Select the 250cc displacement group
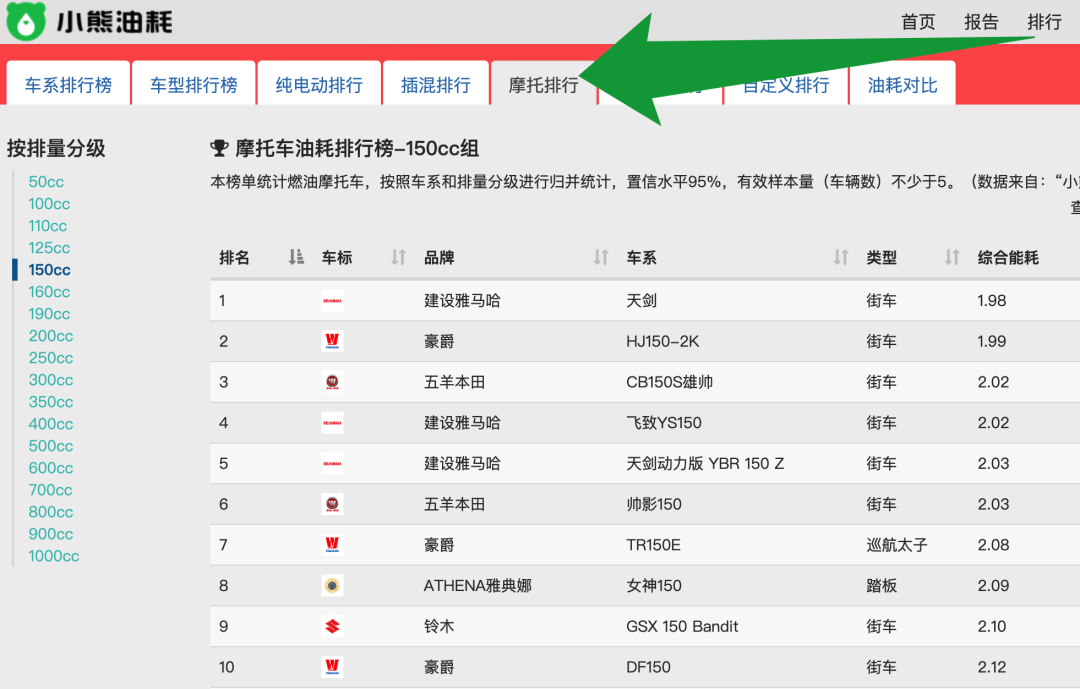1080x689 pixels. (x=50, y=358)
